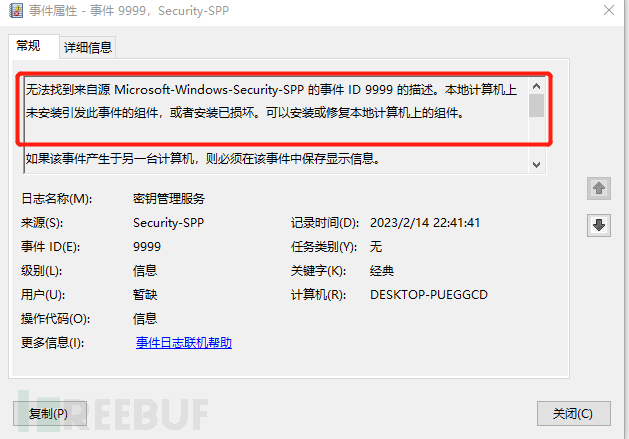This screenshot has height=439, width=629.
Task: Click description box scroll up arrow
Action: 536,86
